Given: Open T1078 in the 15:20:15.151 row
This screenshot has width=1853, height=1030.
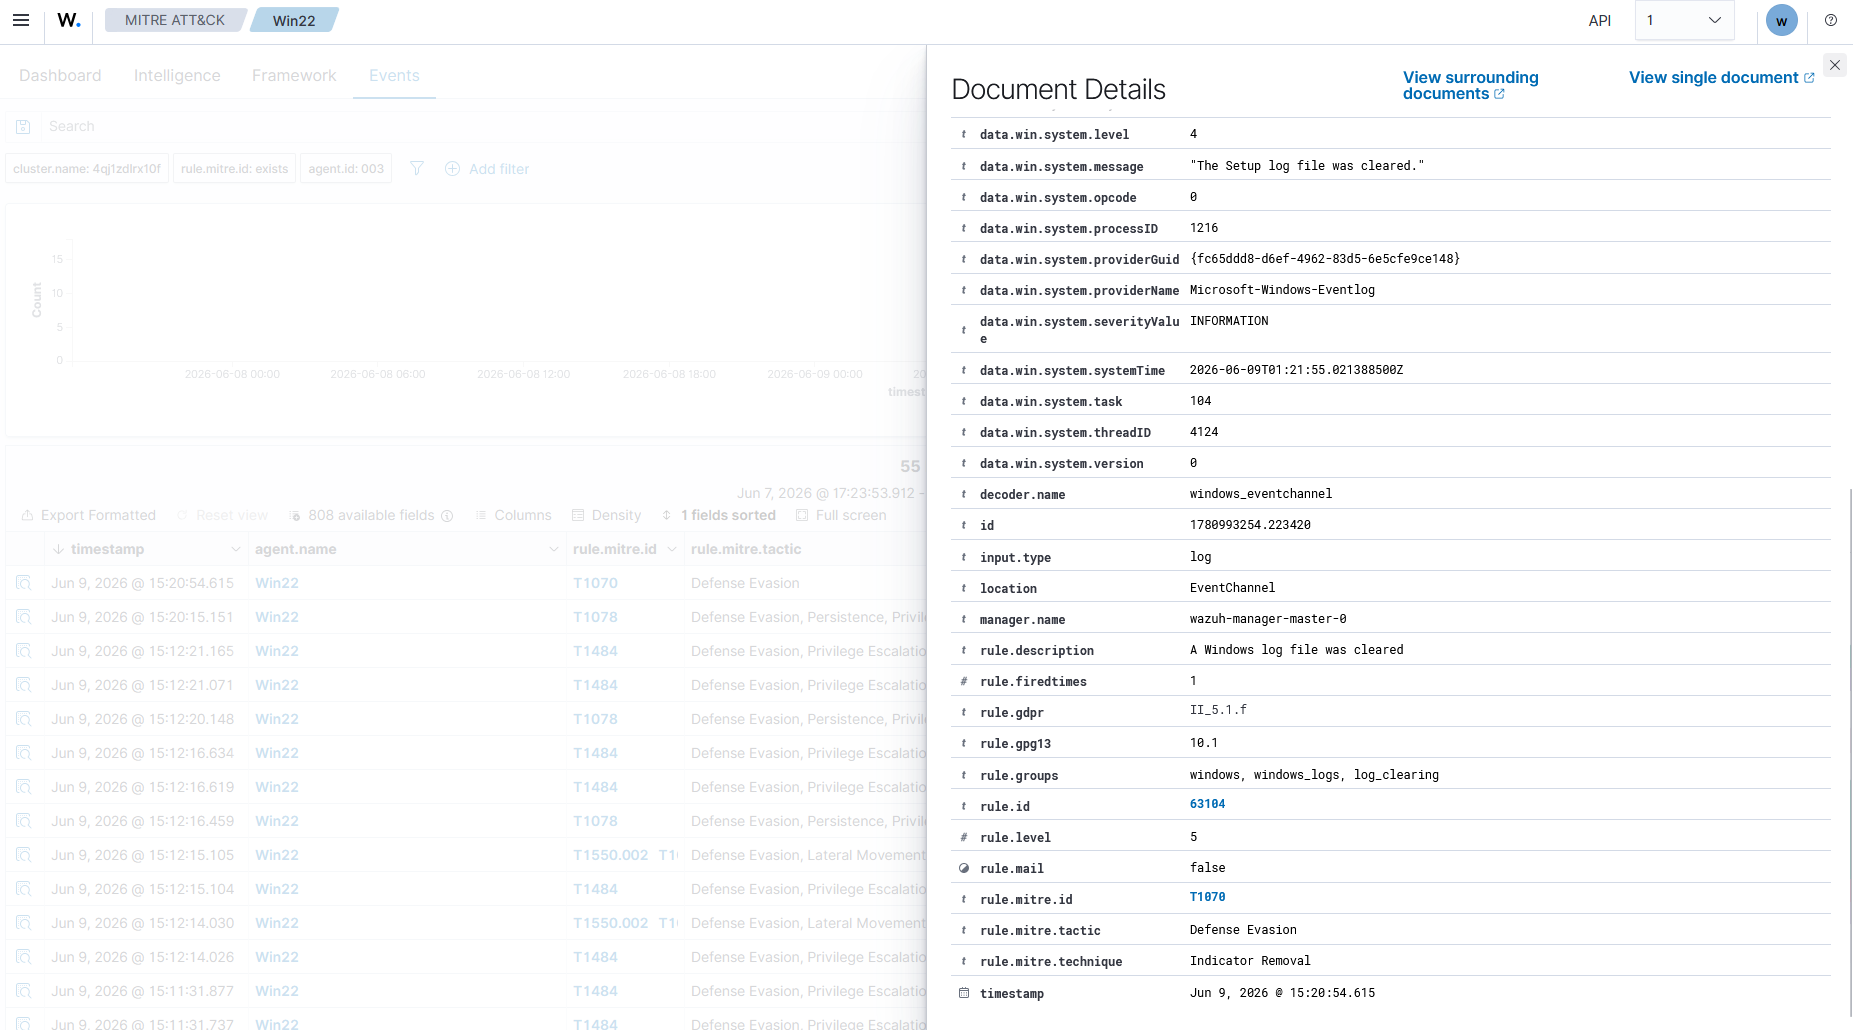Looking at the screenshot, I should [595, 617].
